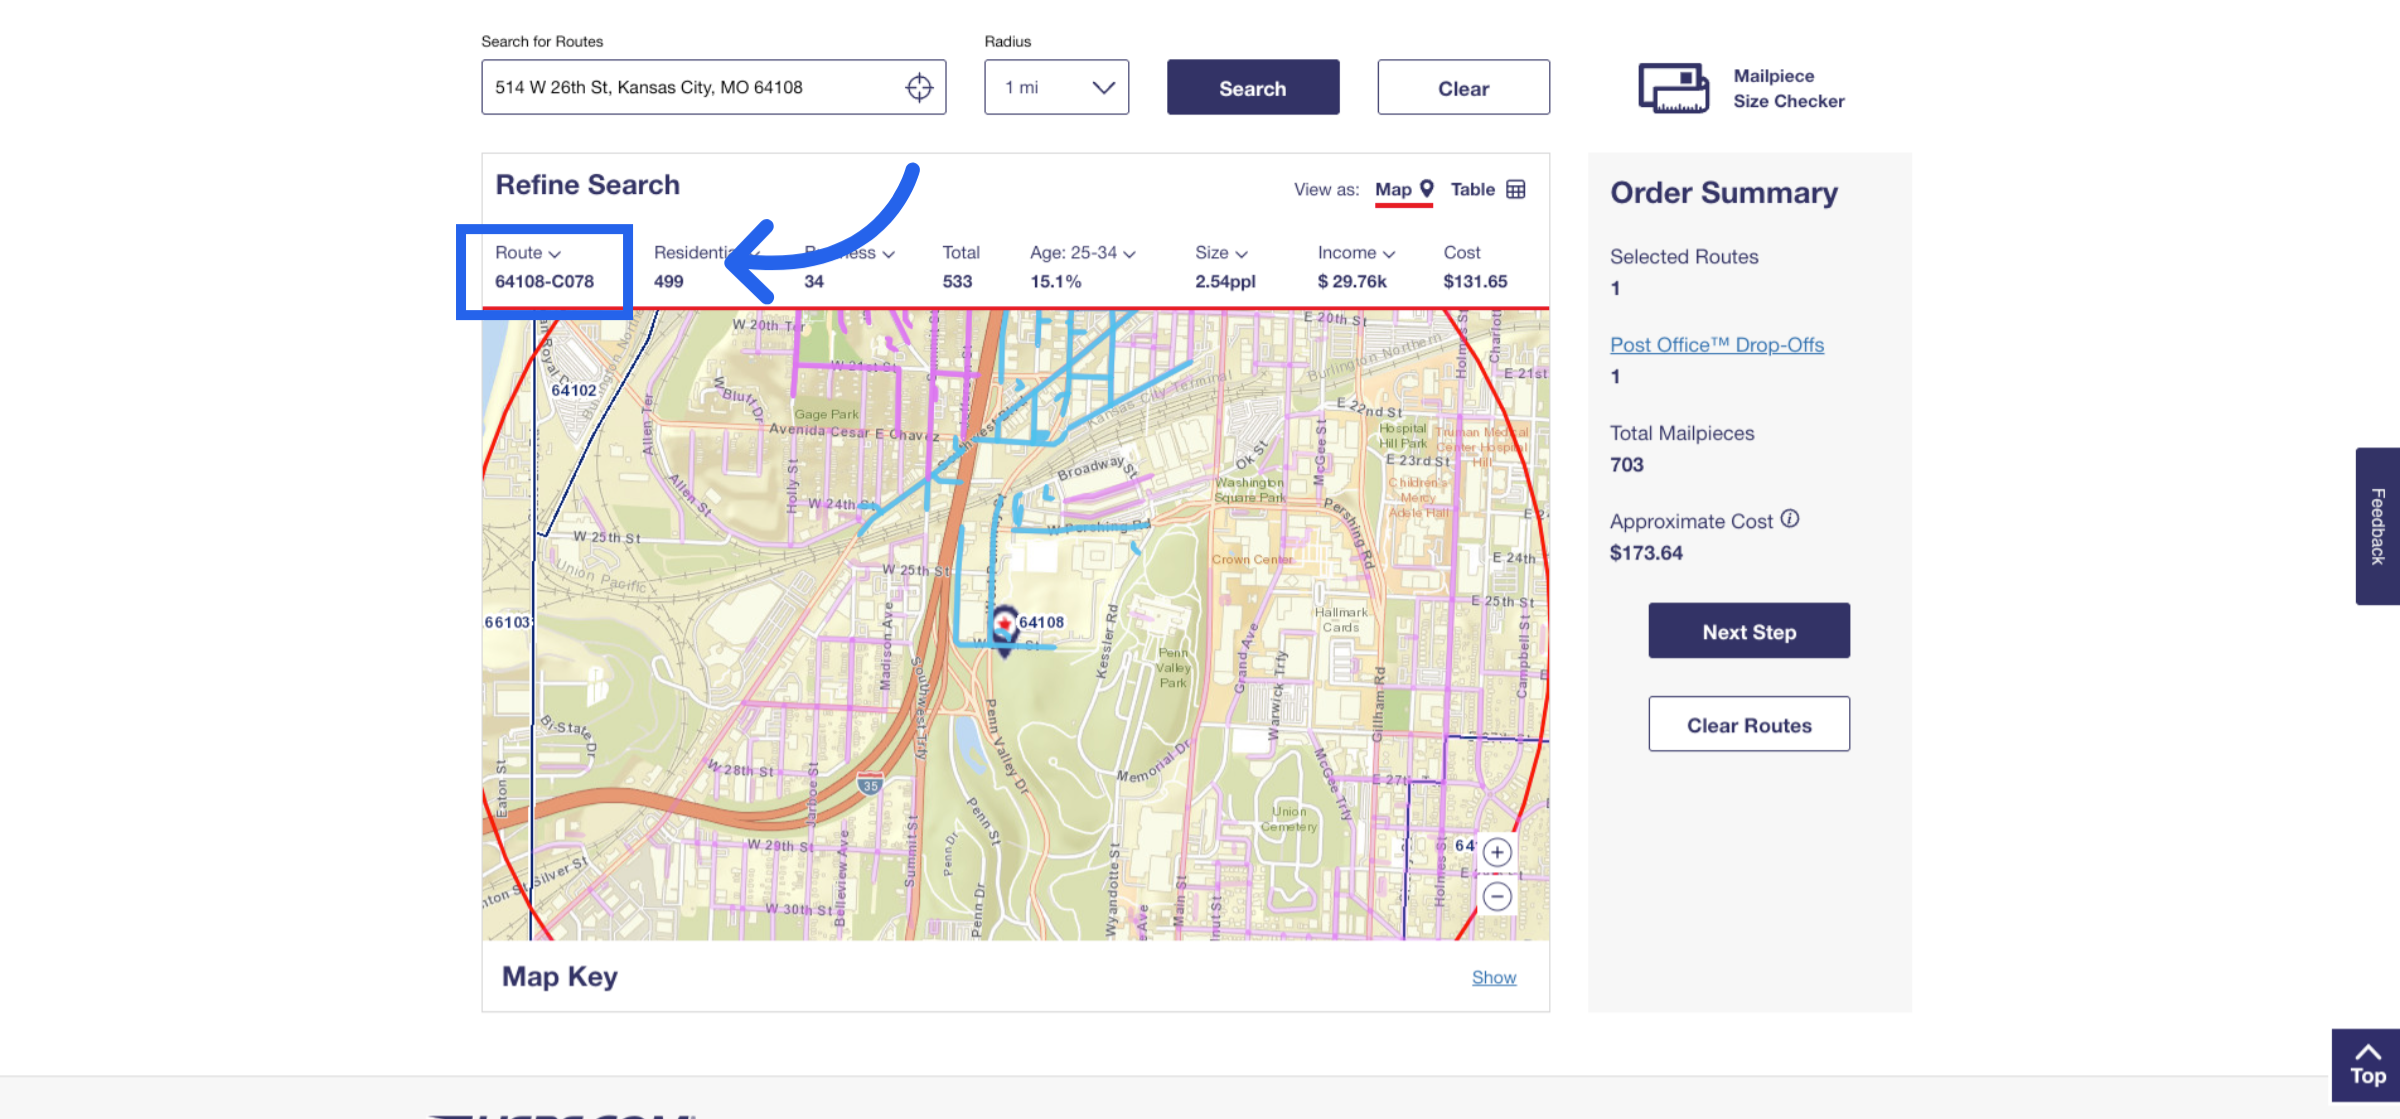This screenshot has width=2400, height=1119.
Task: Click the Next Step button
Action: [1748, 630]
